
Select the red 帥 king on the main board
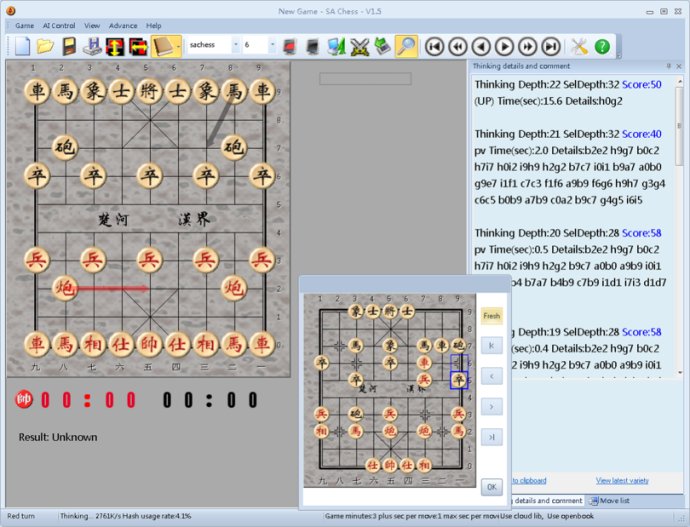pos(150,344)
